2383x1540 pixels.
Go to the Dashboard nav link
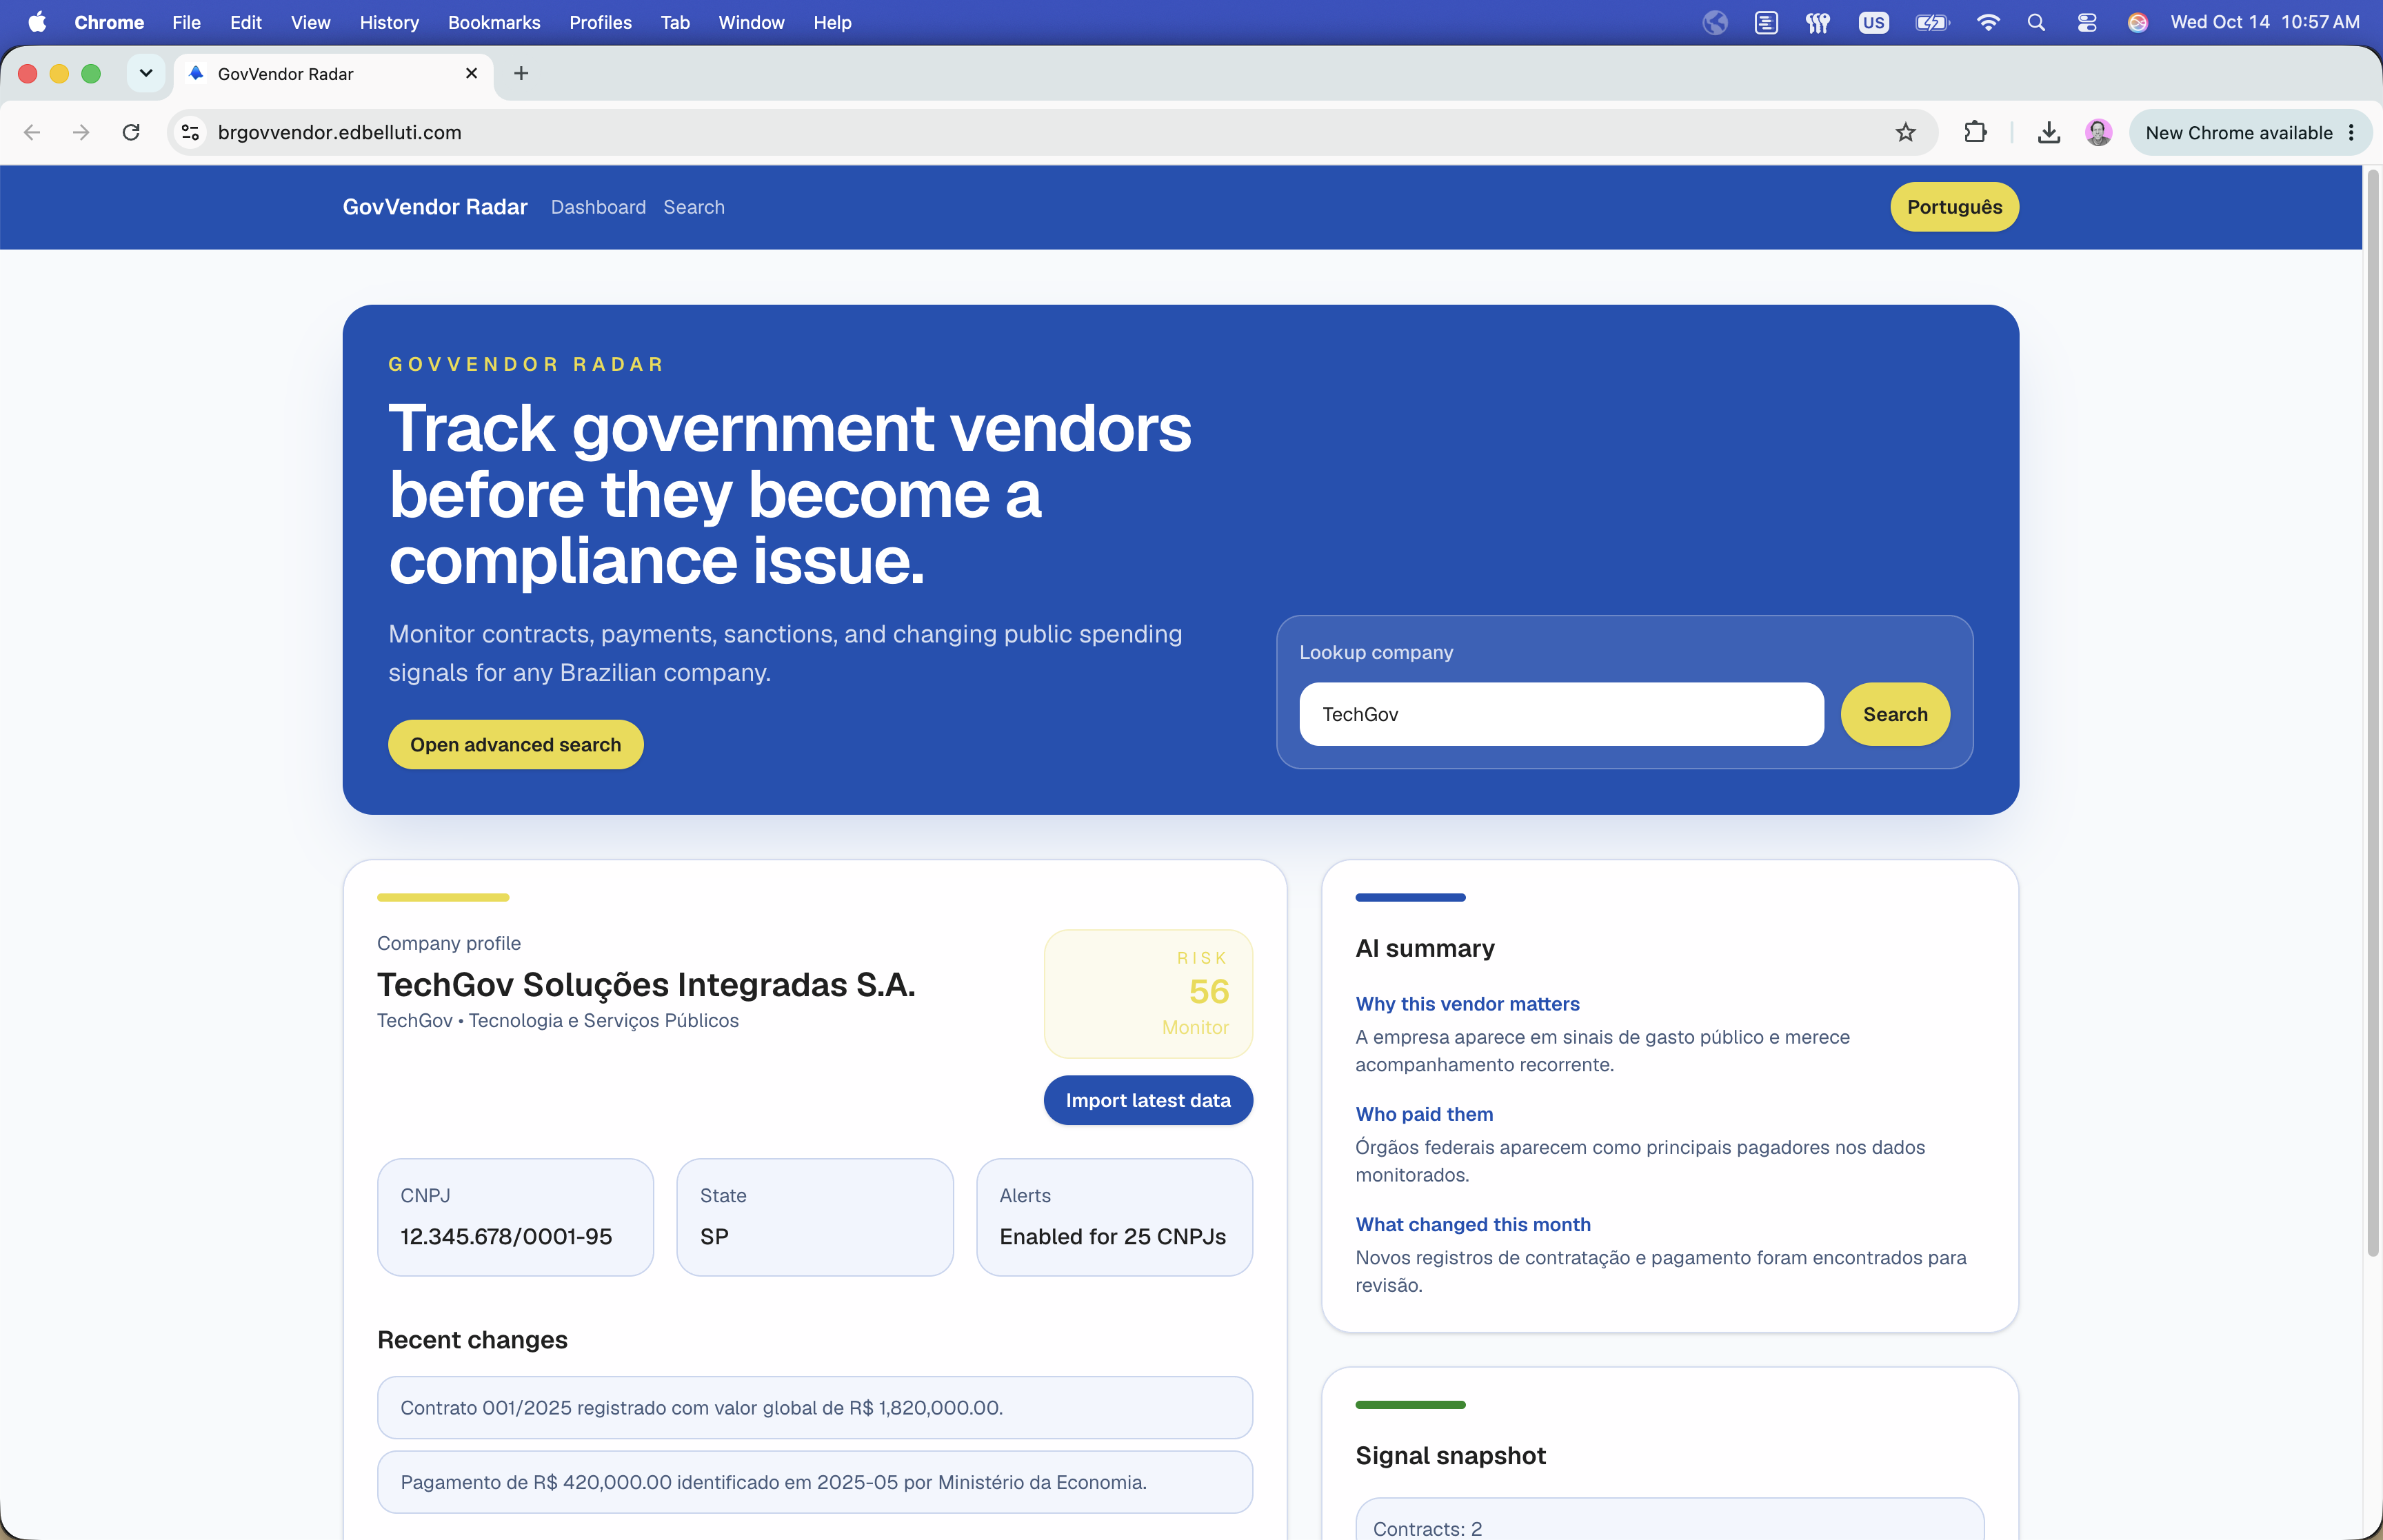pyautogui.click(x=598, y=207)
